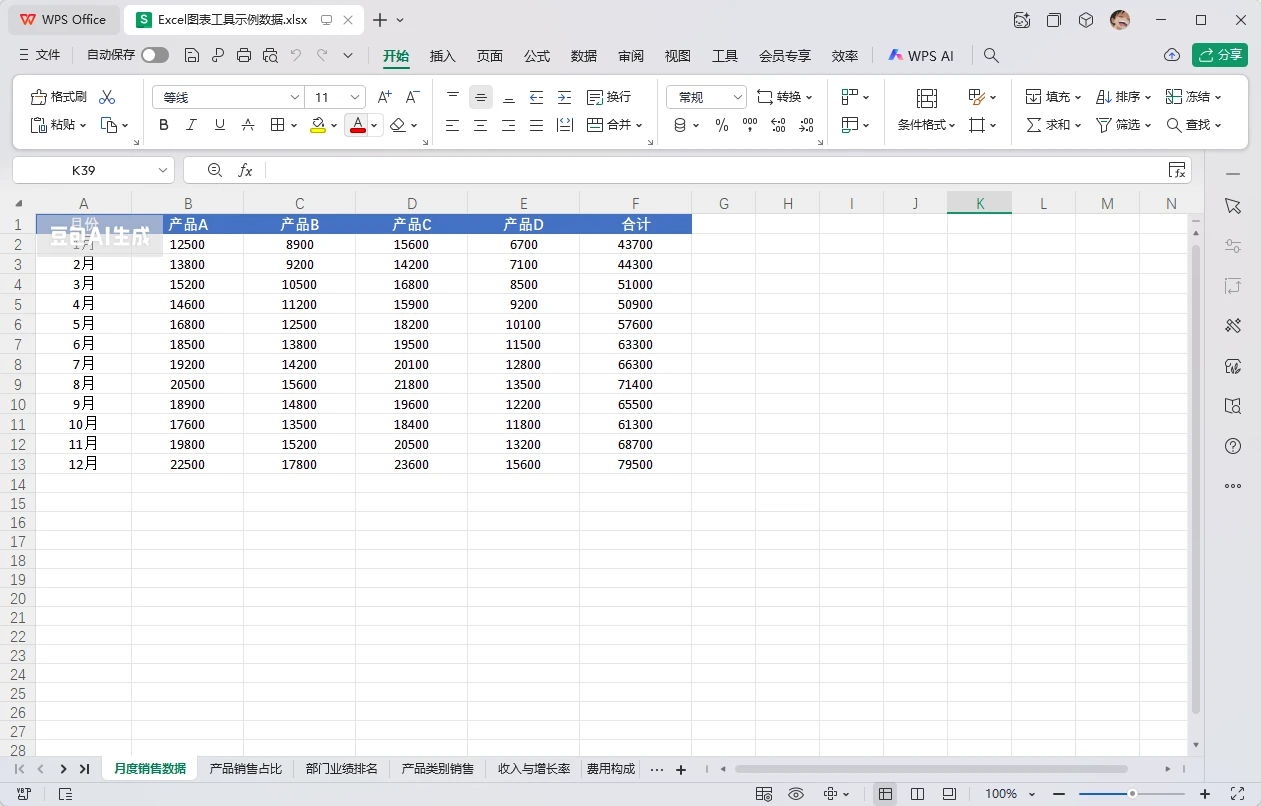Toggle middle vertical alignment
This screenshot has width=1261, height=806.
tap(481, 97)
